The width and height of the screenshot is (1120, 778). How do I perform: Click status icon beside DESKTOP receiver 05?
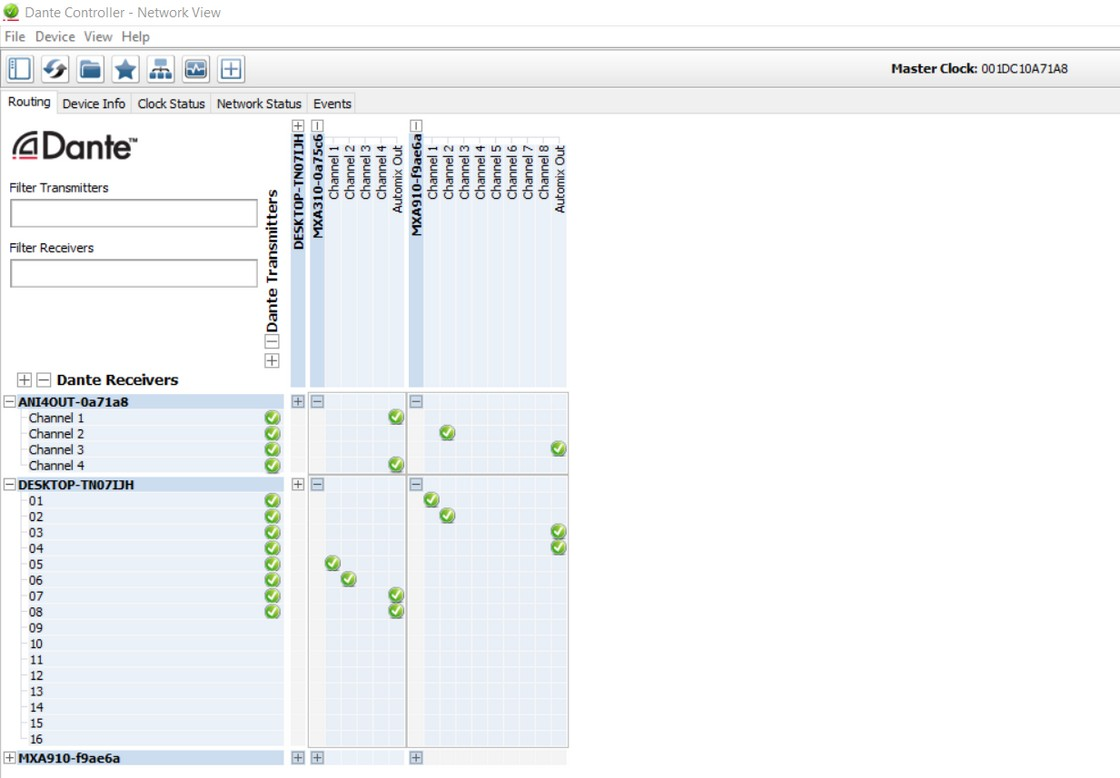272,564
